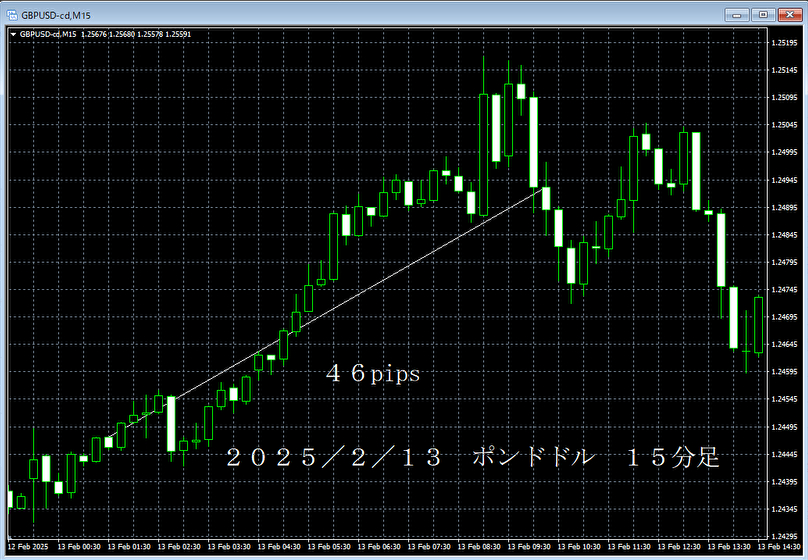The height and width of the screenshot is (560, 808).
Task: Click the 1.25095 price label on the price scale
Action: (x=784, y=97)
